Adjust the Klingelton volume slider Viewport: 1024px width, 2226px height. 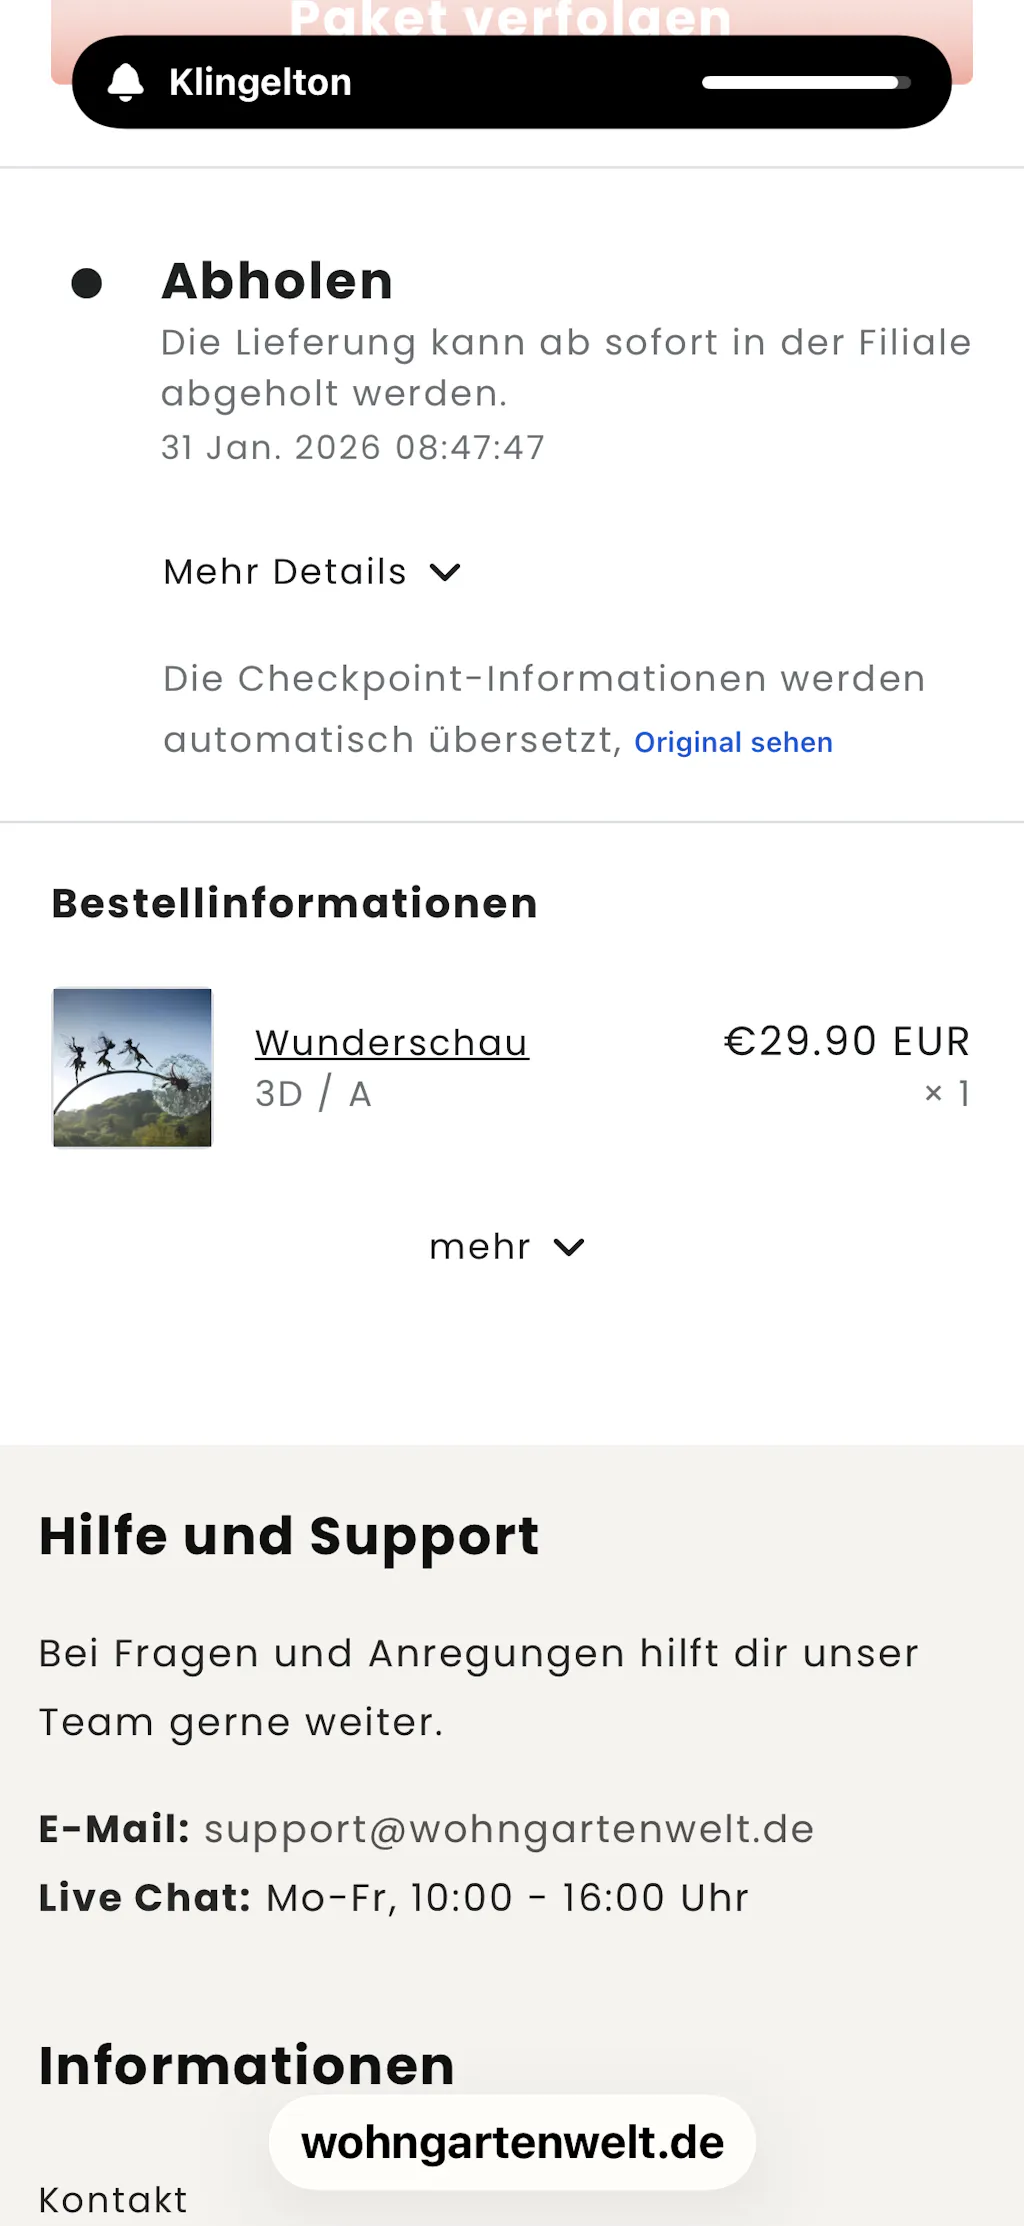tap(805, 83)
